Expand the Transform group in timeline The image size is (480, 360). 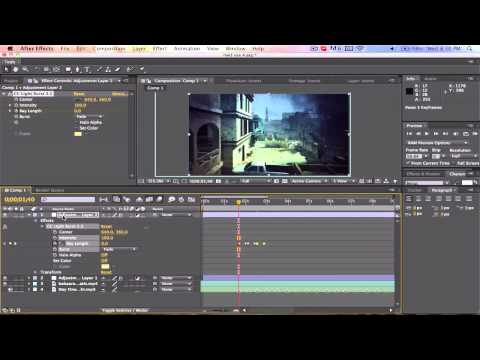(x=36, y=272)
